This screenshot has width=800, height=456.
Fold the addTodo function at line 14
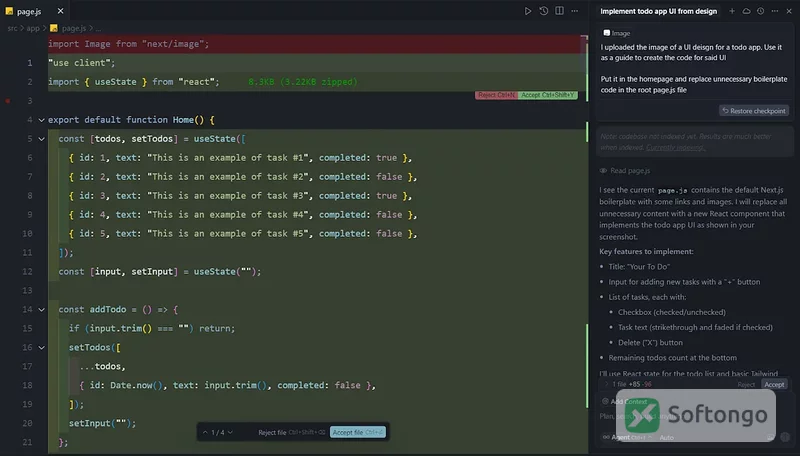(x=41, y=310)
